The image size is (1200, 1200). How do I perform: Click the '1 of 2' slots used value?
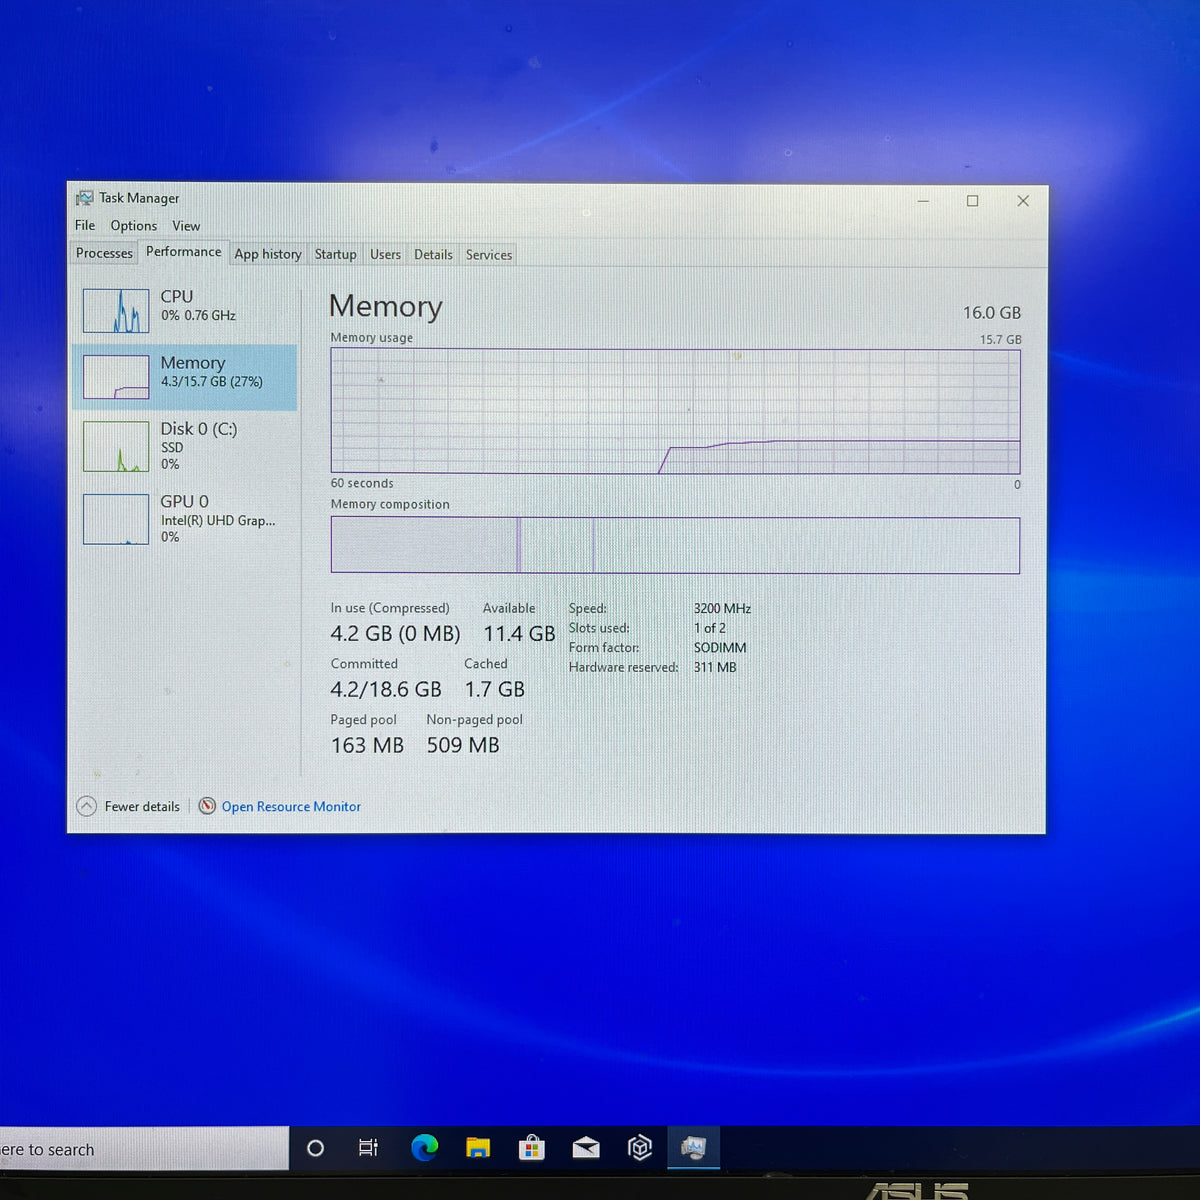710,628
